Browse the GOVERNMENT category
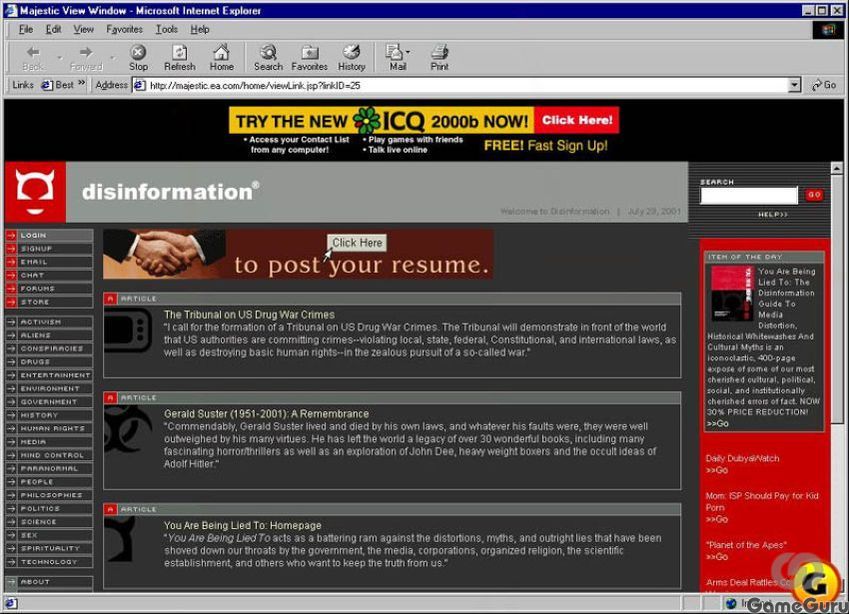This screenshot has width=849, height=614. 49,402
